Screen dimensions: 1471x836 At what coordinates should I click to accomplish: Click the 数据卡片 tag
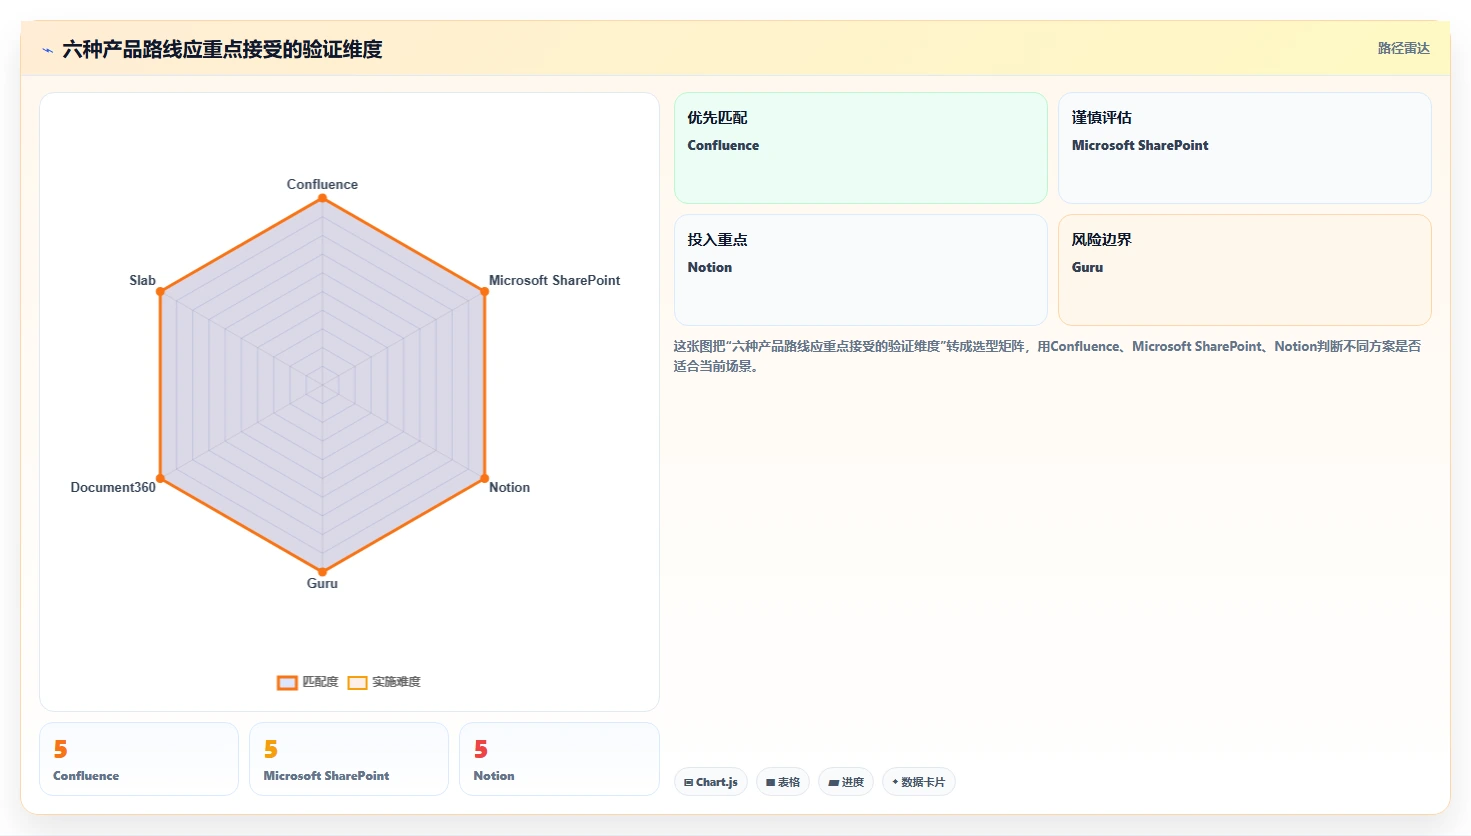(919, 782)
